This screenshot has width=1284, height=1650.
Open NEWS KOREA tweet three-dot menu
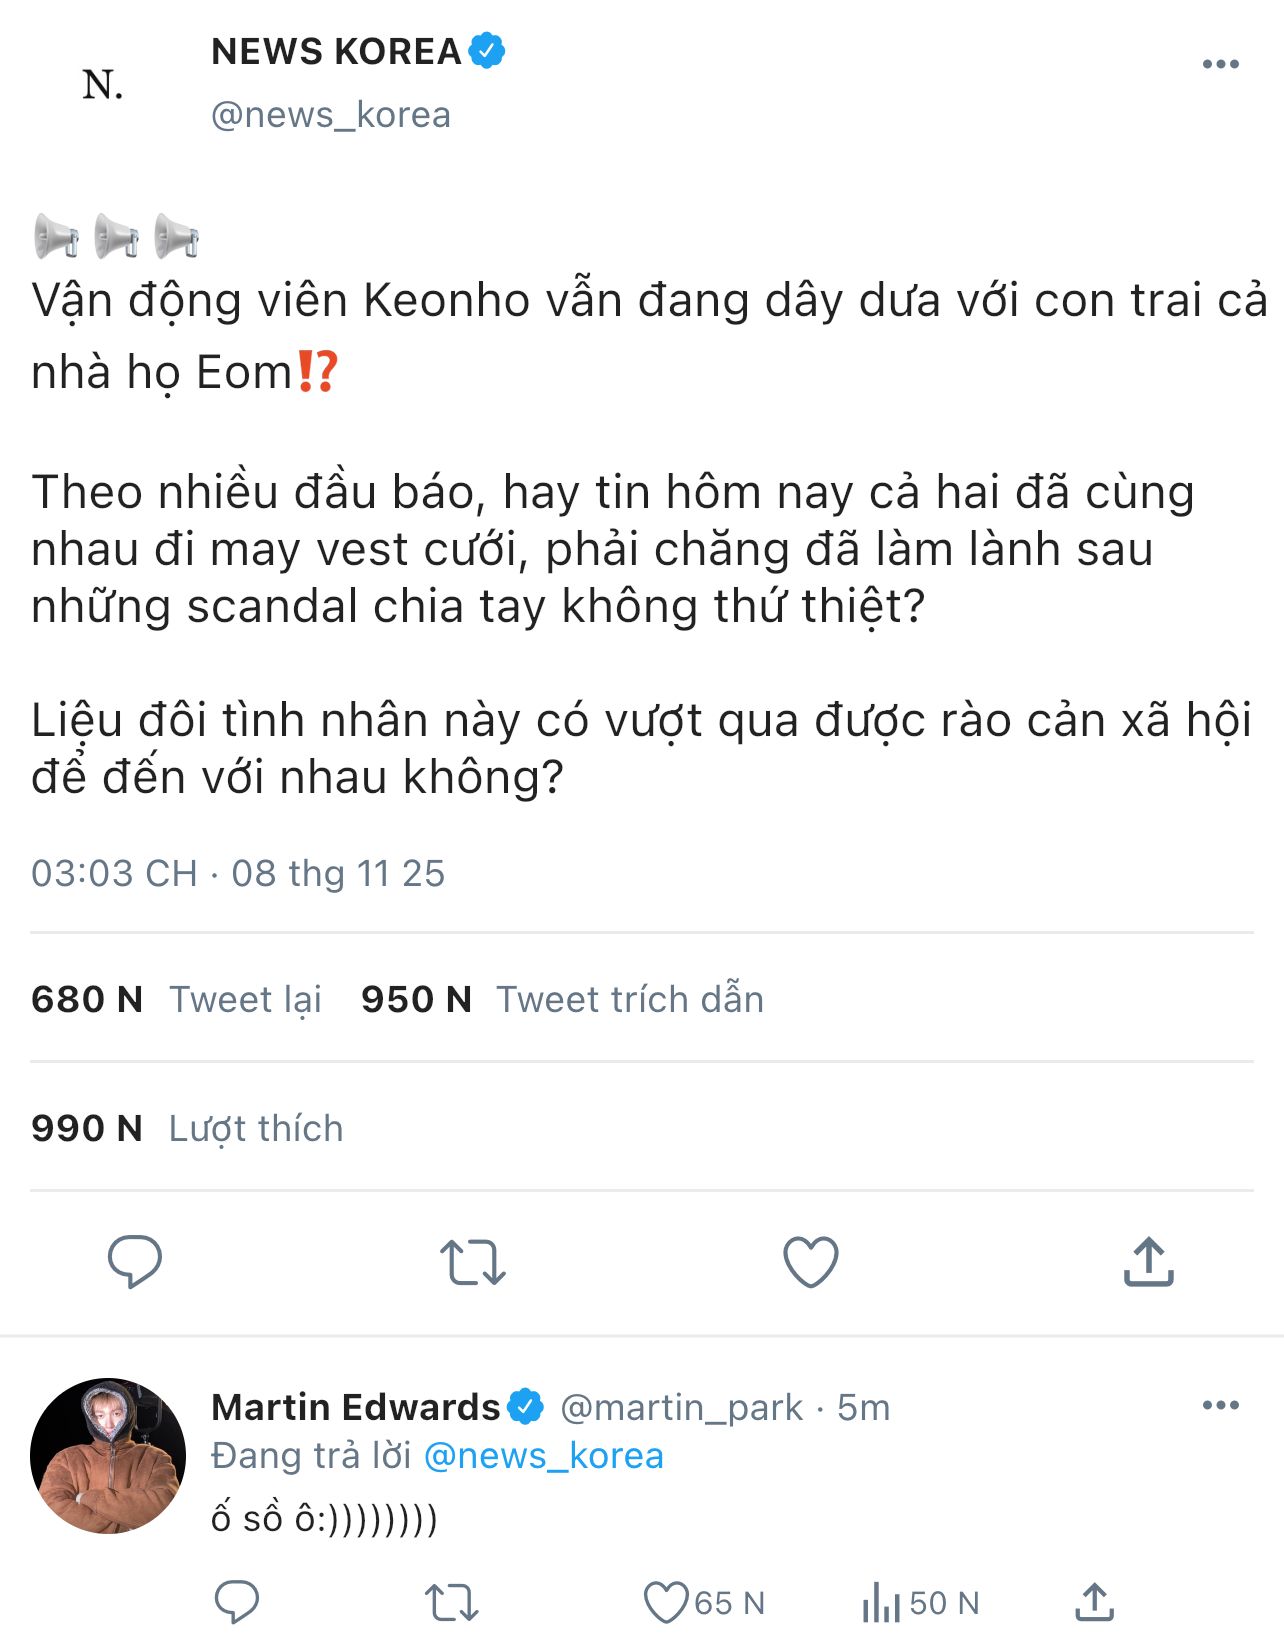pos(1220,64)
